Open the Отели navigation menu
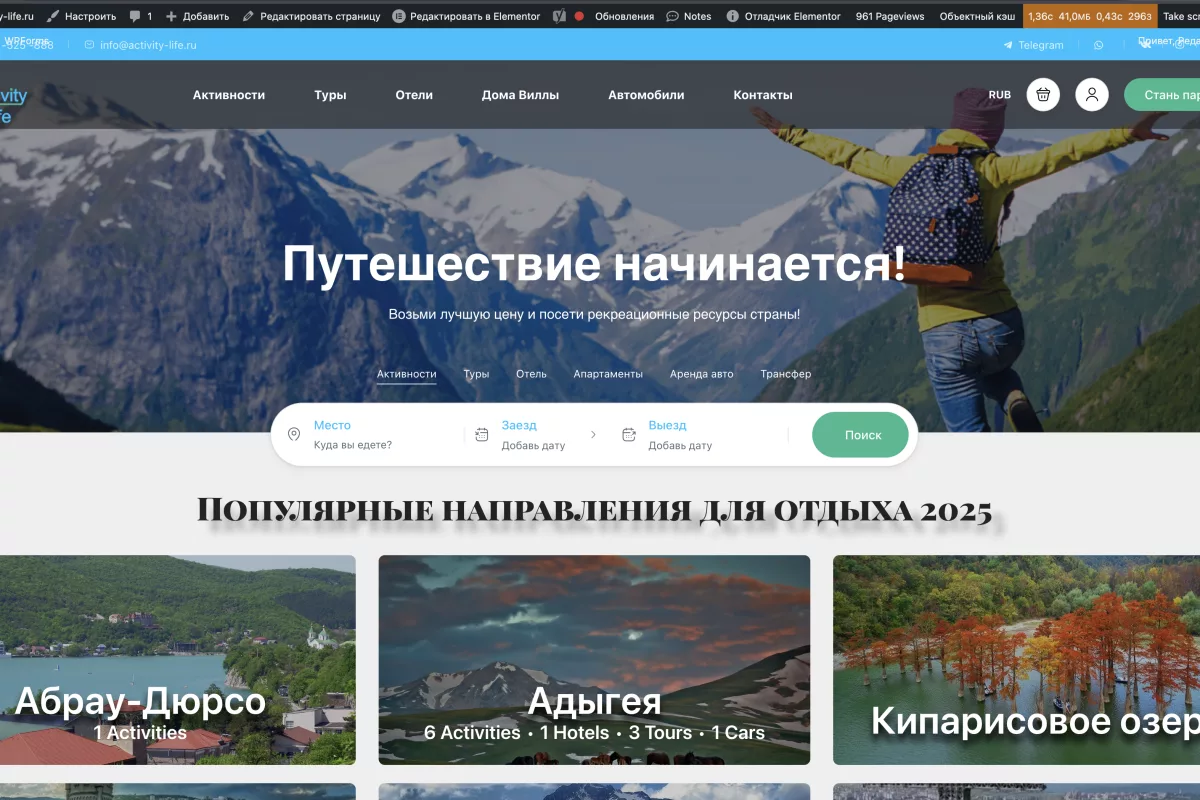Image resolution: width=1200 pixels, height=800 pixels. [x=414, y=95]
